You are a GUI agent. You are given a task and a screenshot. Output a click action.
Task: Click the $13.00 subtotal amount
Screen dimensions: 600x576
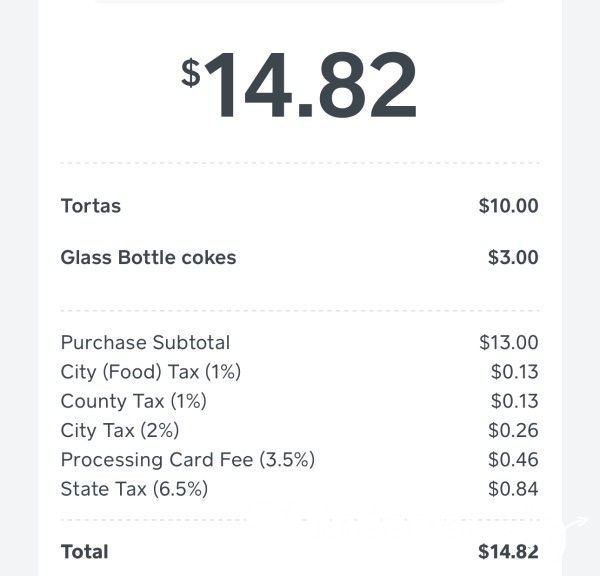pyautogui.click(x=509, y=342)
